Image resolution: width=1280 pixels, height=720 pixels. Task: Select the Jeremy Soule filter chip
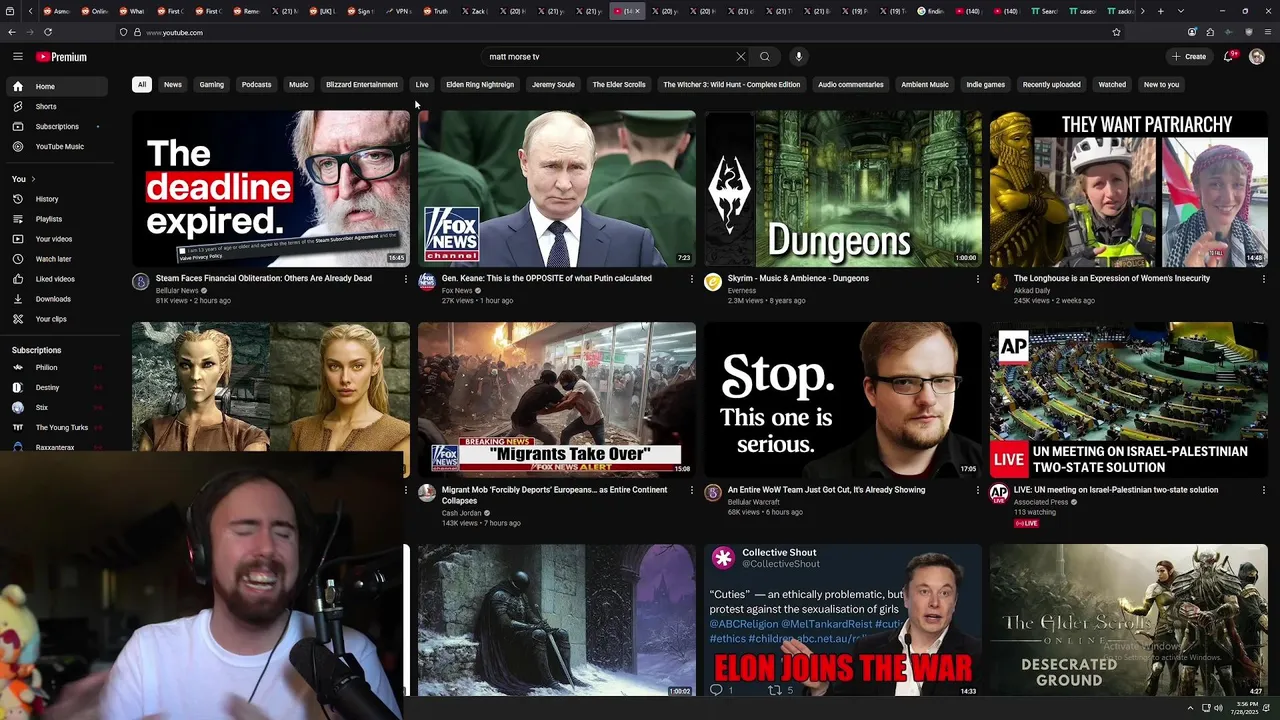553,84
